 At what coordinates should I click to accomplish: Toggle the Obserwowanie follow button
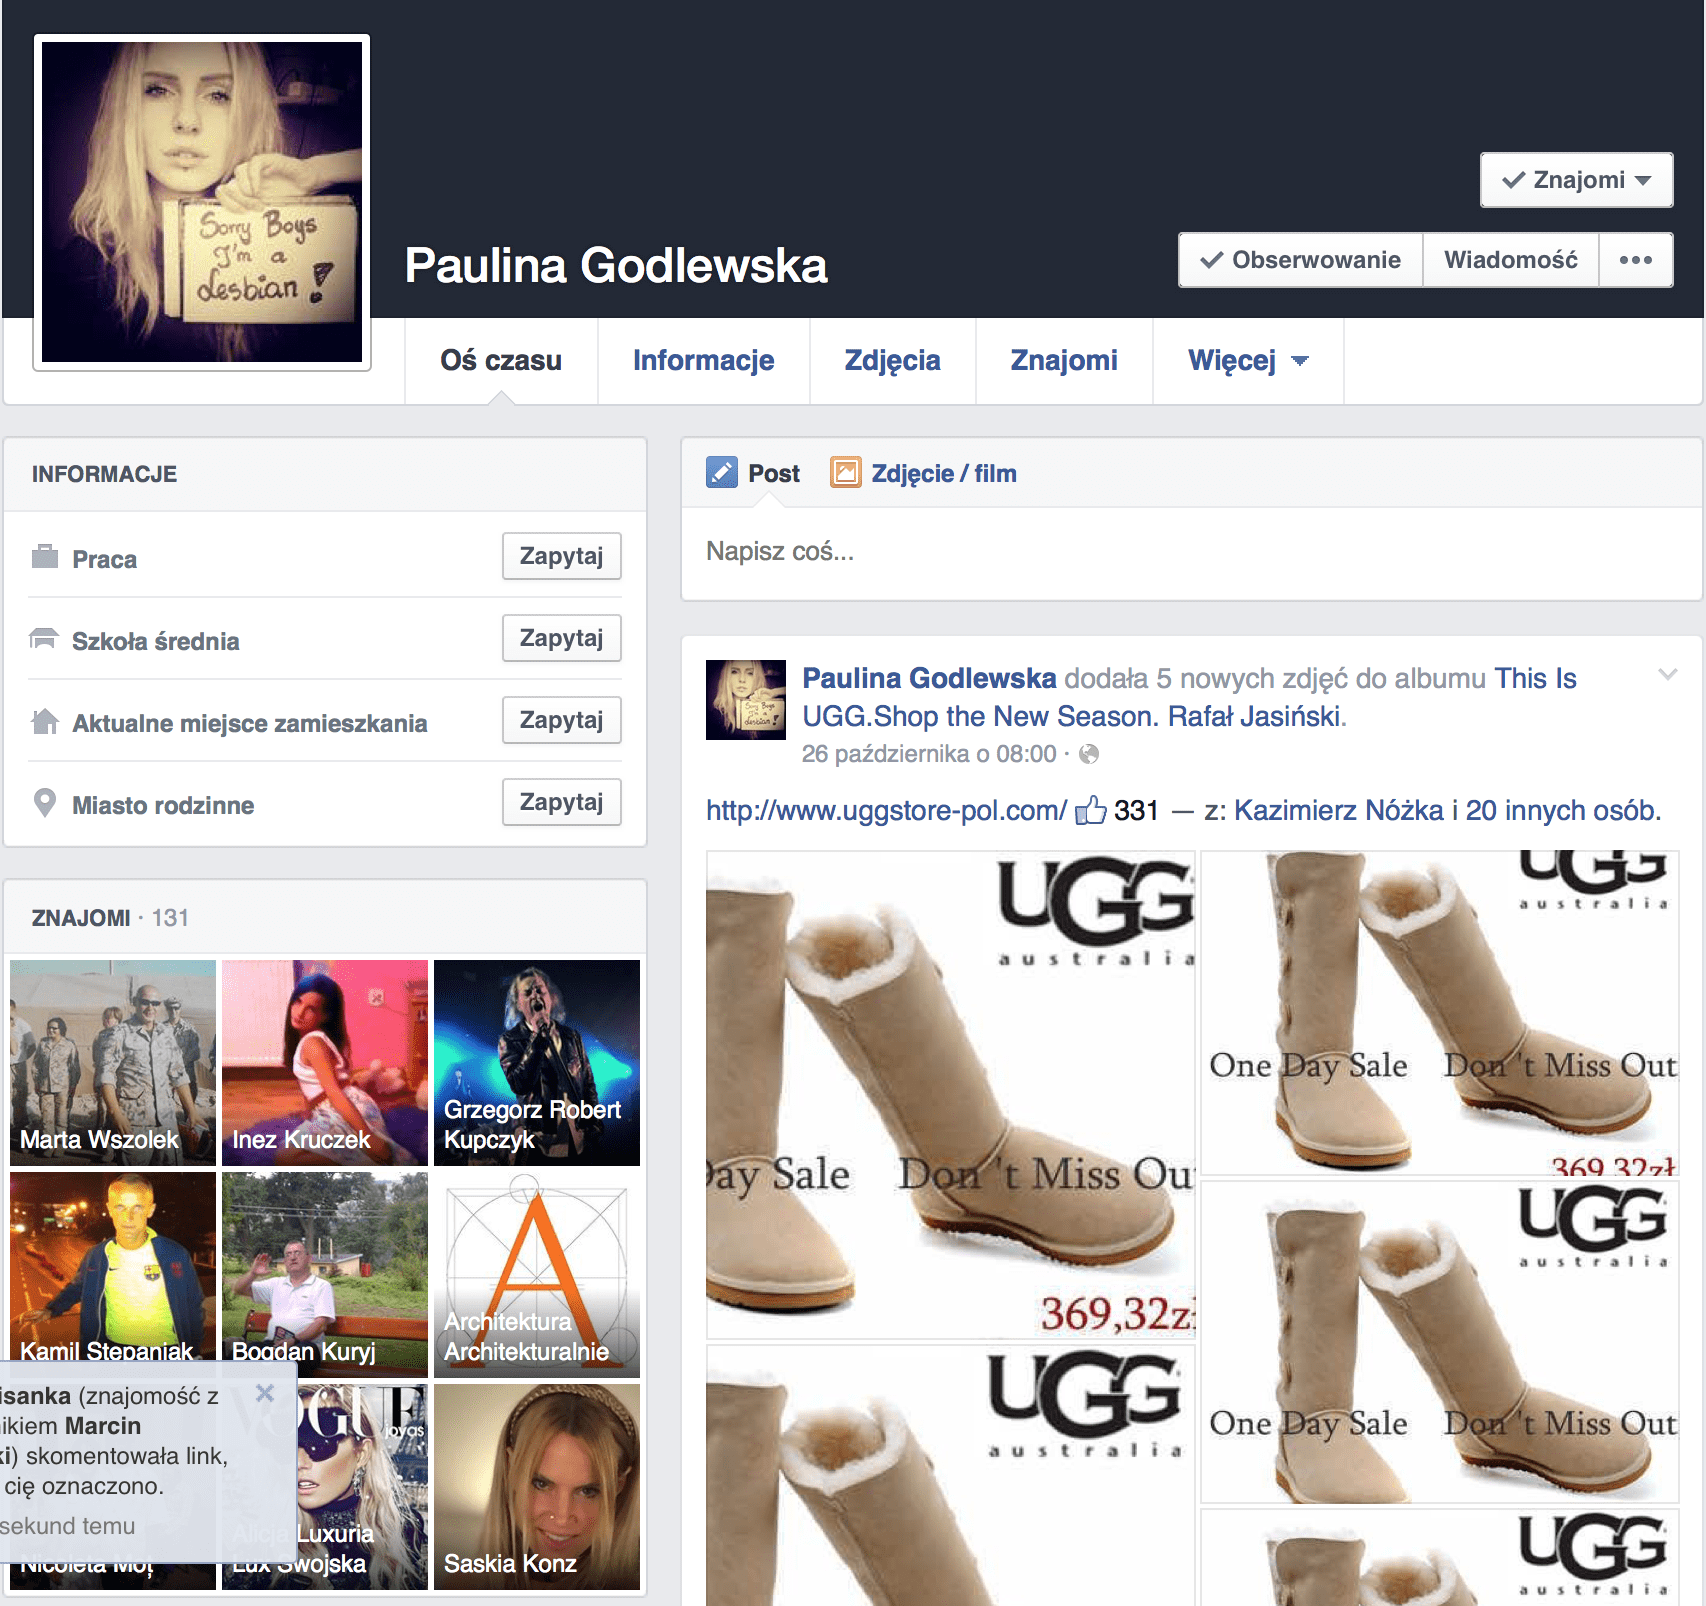pyautogui.click(x=1301, y=260)
